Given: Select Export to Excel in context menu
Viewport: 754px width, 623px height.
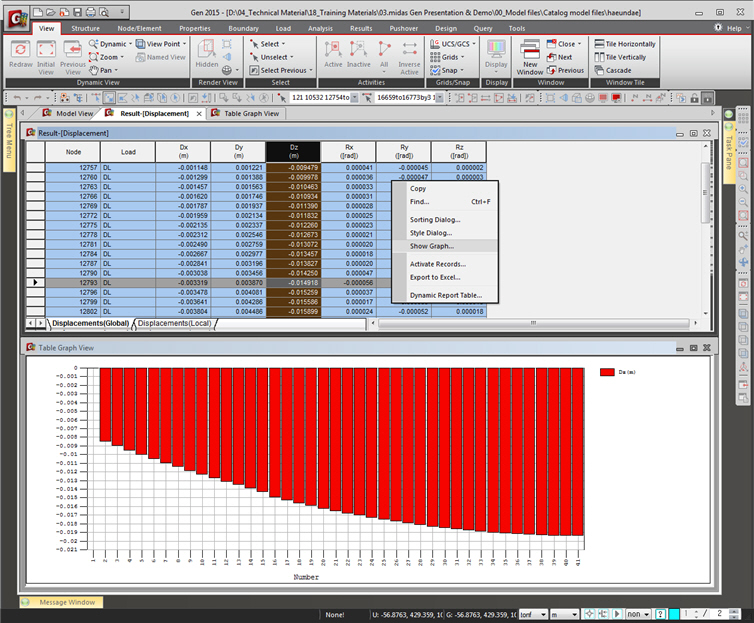Looking at the screenshot, I should coord(435,277).
